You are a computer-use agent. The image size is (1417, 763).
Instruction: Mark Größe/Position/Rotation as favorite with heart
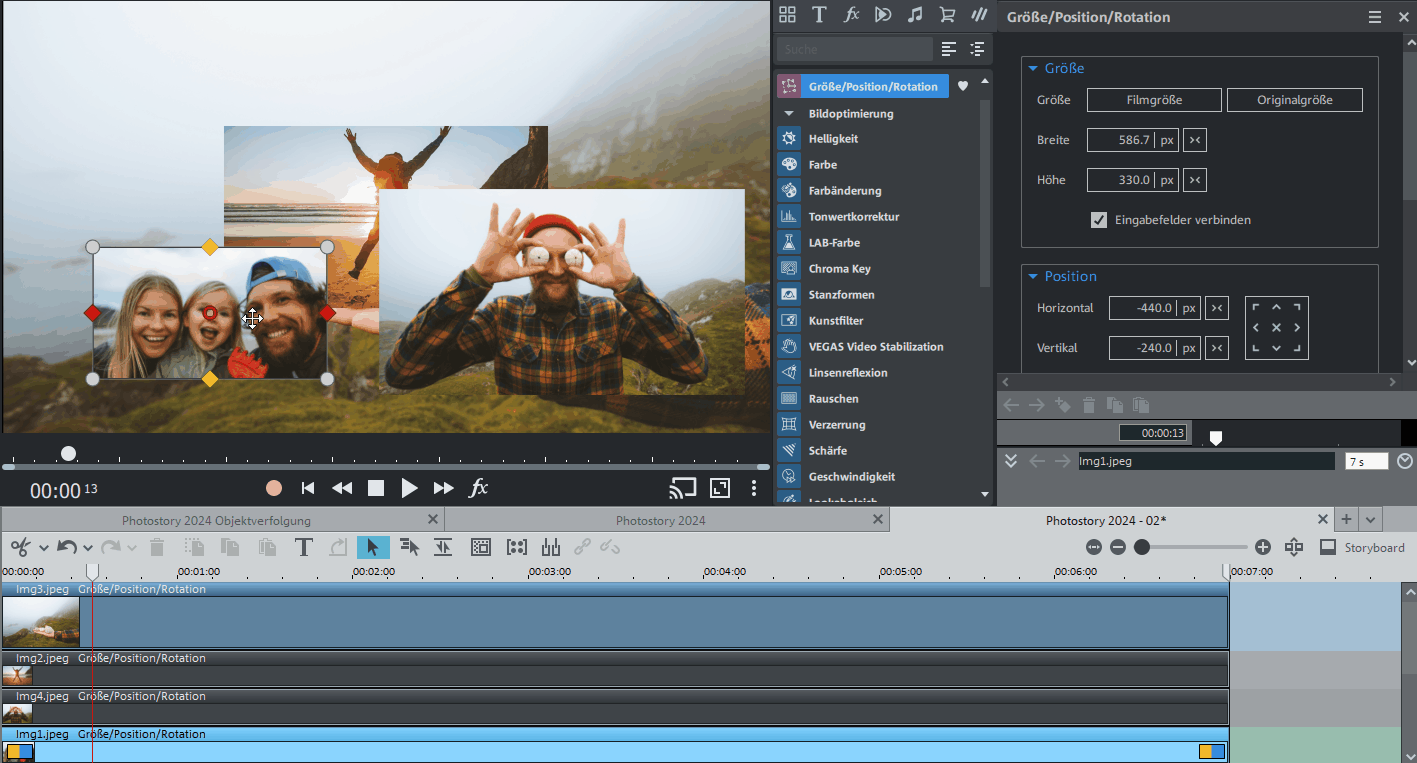pyautogui.click(x=963, y=86)
